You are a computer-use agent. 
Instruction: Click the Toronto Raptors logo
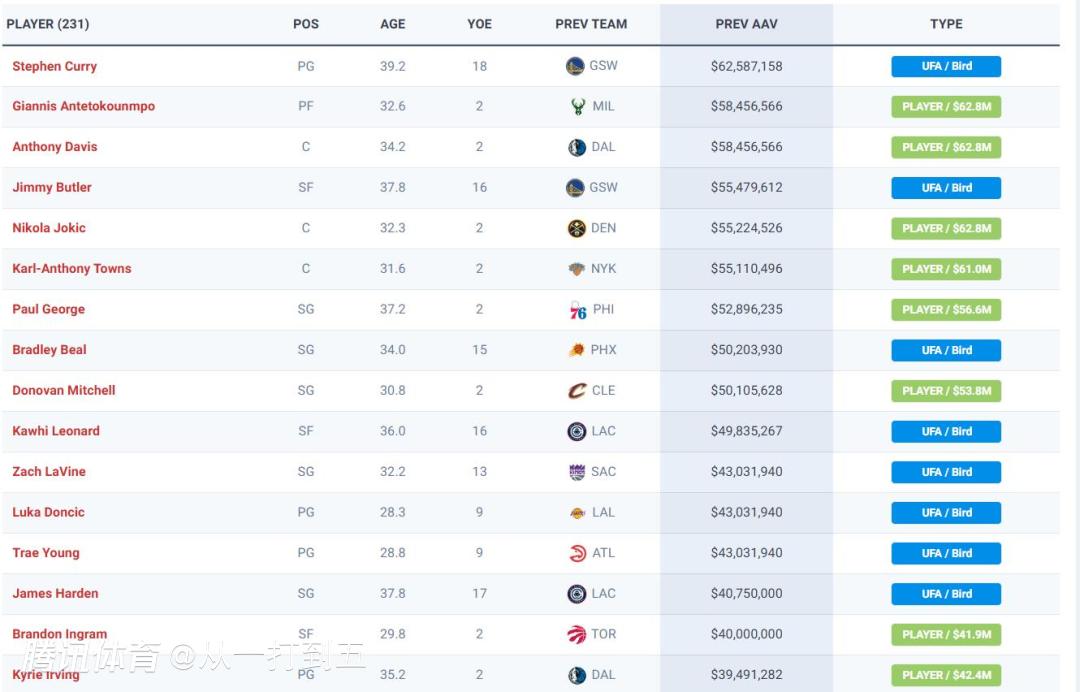tap(576, 634)
